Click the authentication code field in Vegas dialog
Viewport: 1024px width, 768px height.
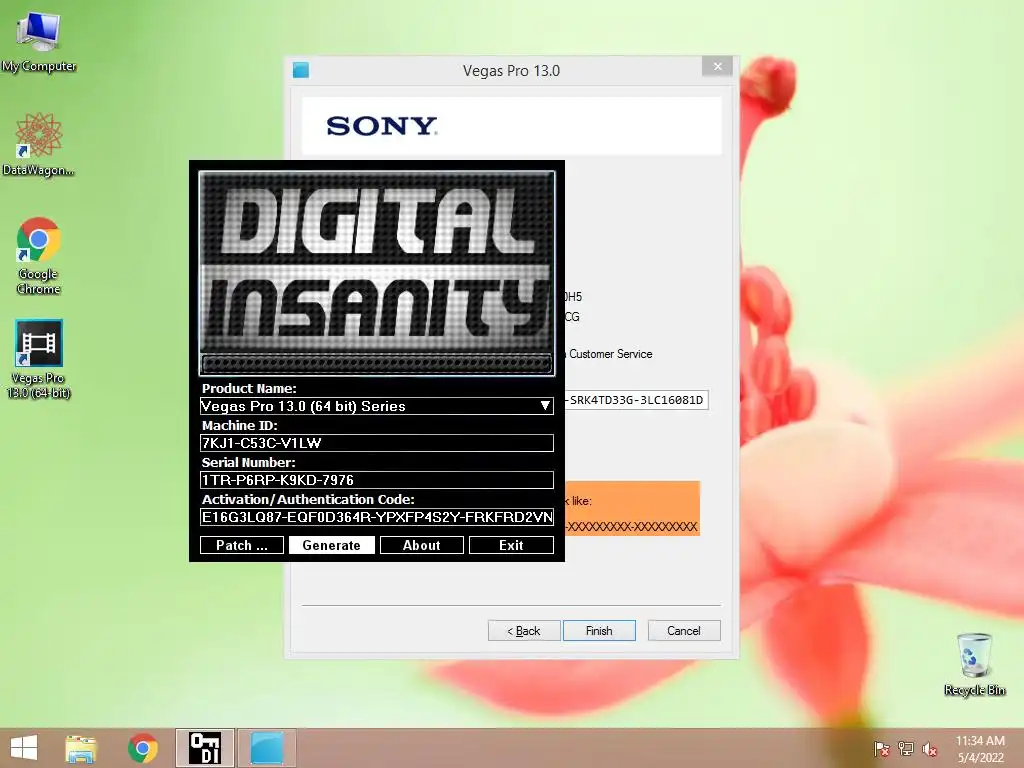pyautogui.click(x=637, y=400)
